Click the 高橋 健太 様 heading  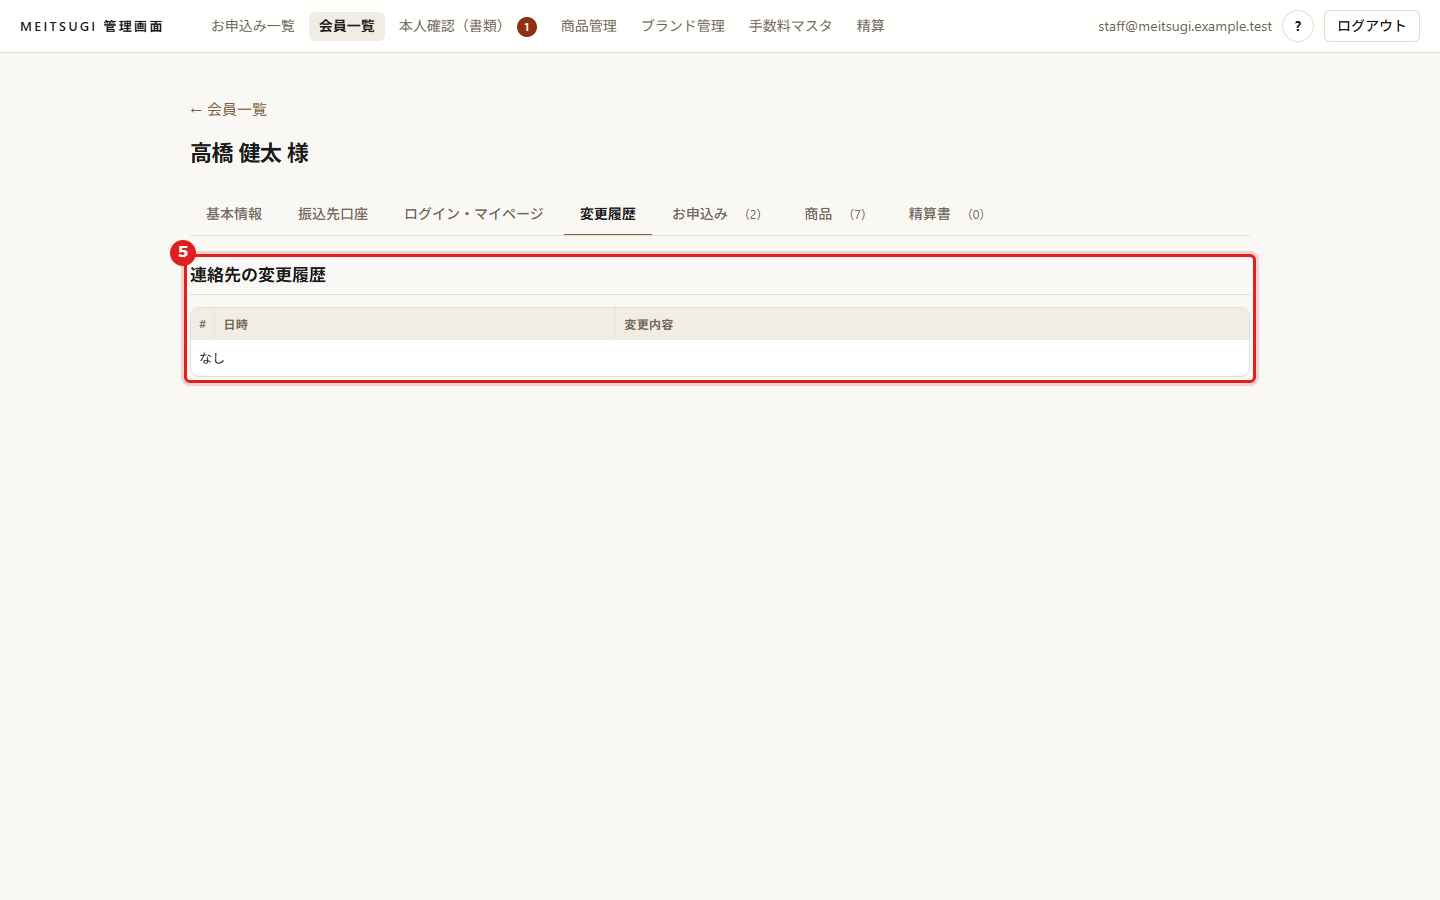tap(250, 153)
